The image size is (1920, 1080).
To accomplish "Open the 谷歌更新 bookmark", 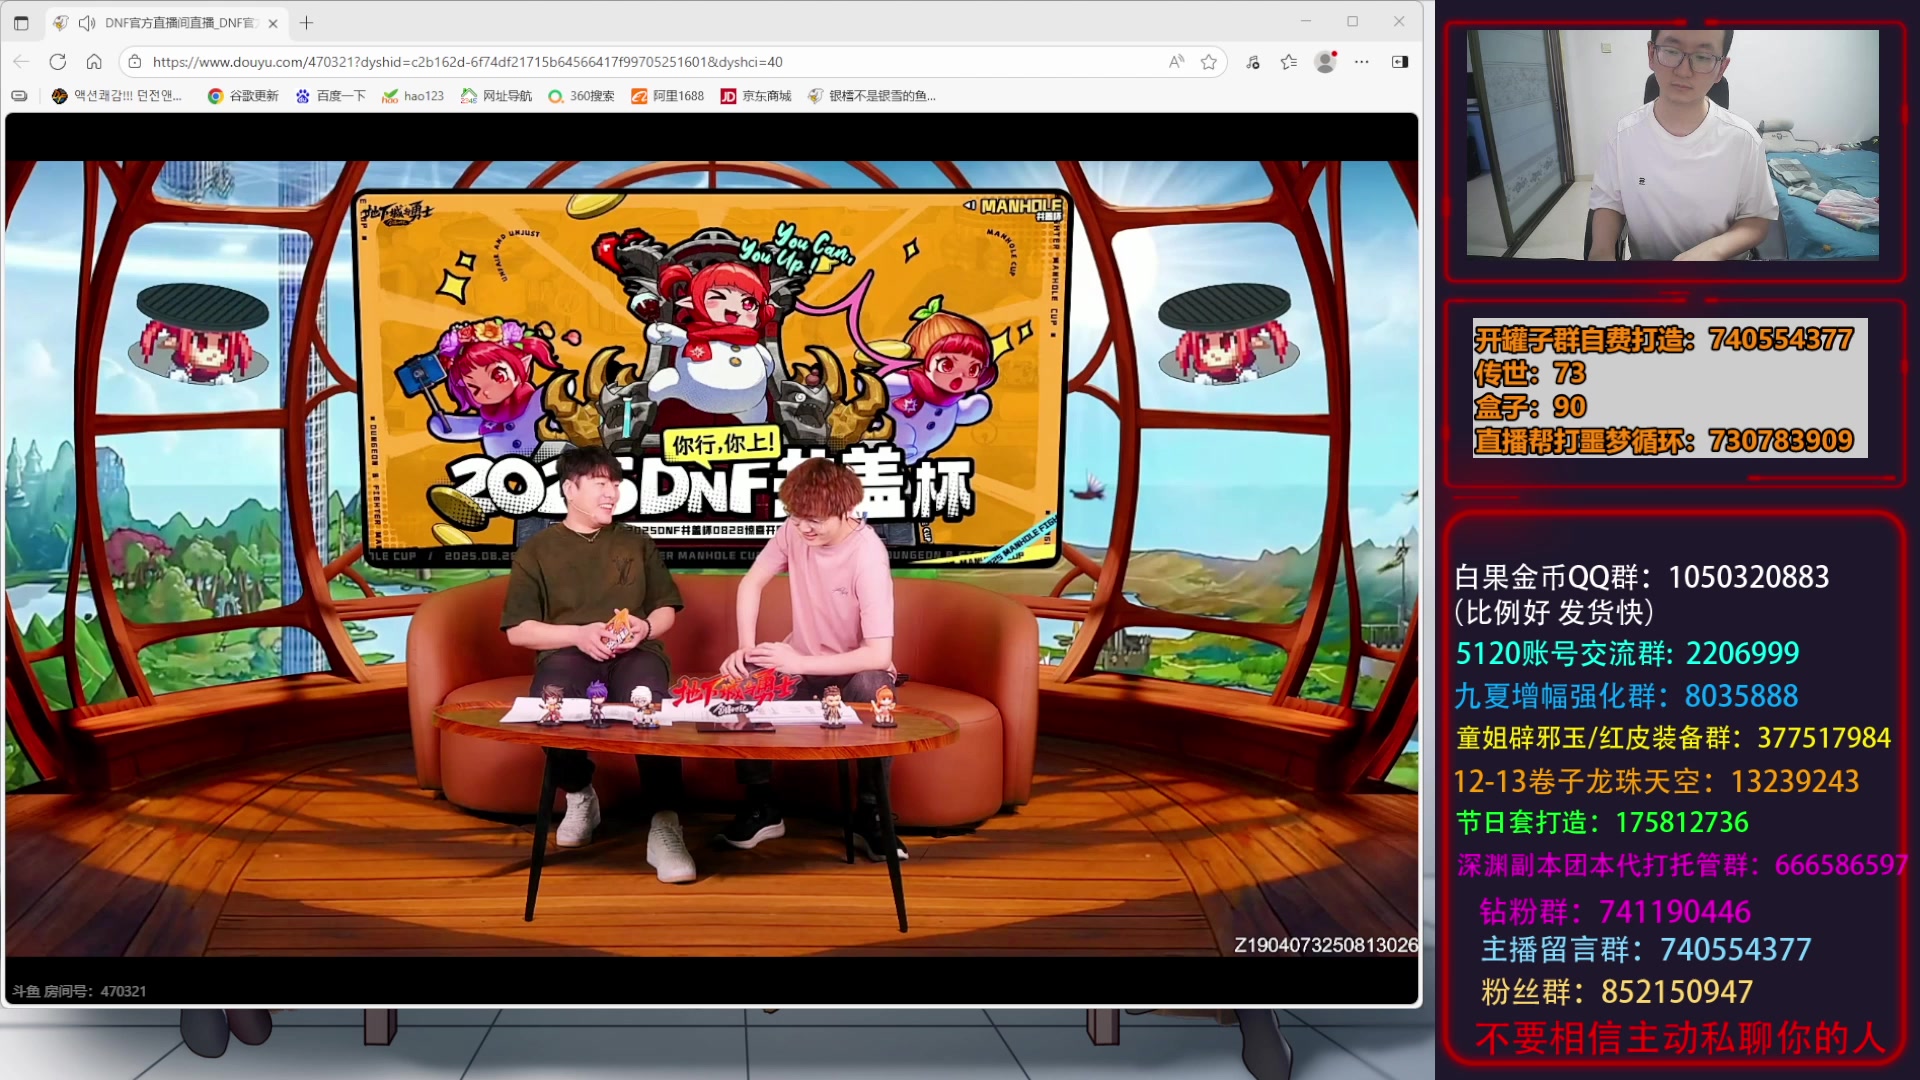I will (x=243, y=96).
